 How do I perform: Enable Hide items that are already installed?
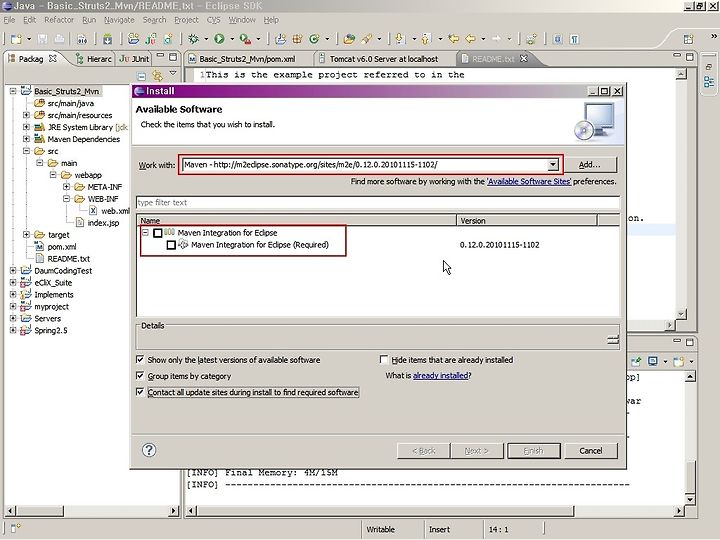pyautogui.click(x=384, y=360)
